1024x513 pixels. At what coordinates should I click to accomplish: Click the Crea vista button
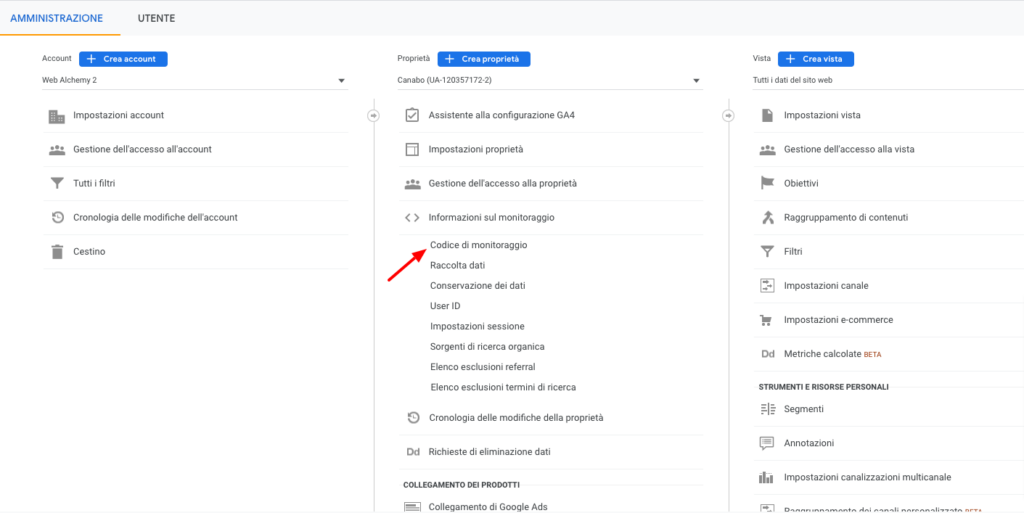(816, 59)
